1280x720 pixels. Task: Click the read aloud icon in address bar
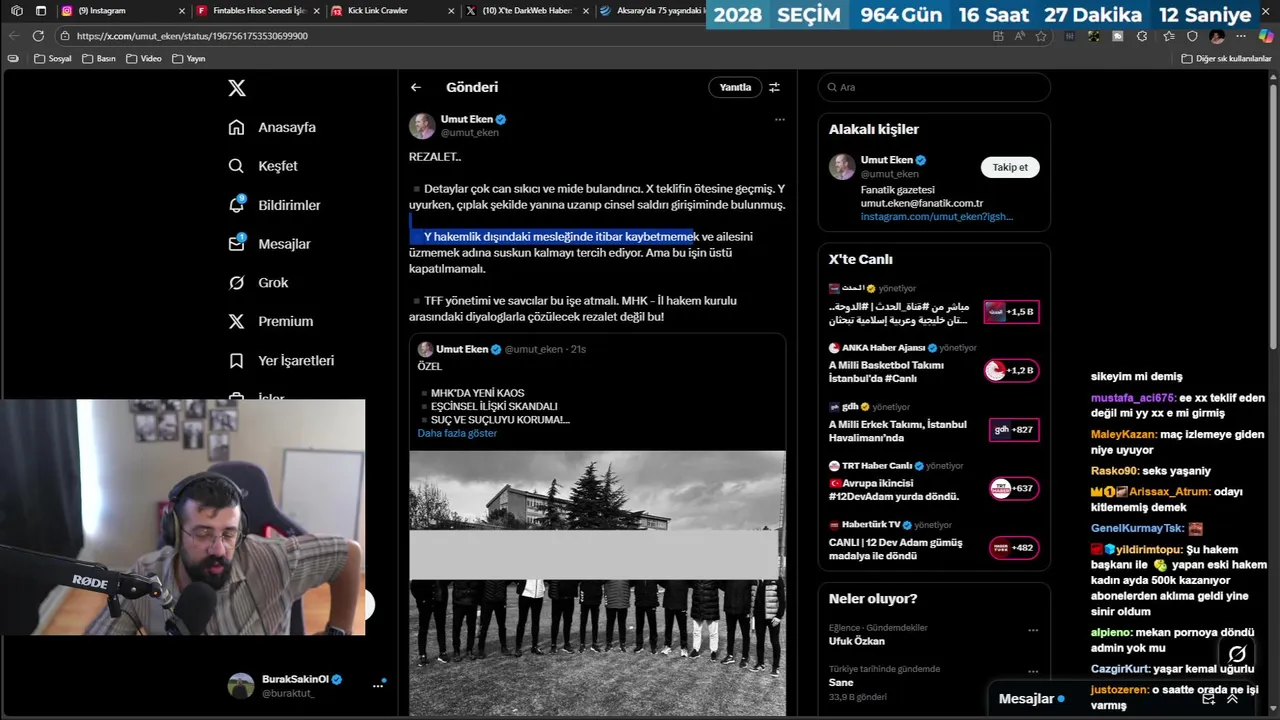(x=1019, y=36)
